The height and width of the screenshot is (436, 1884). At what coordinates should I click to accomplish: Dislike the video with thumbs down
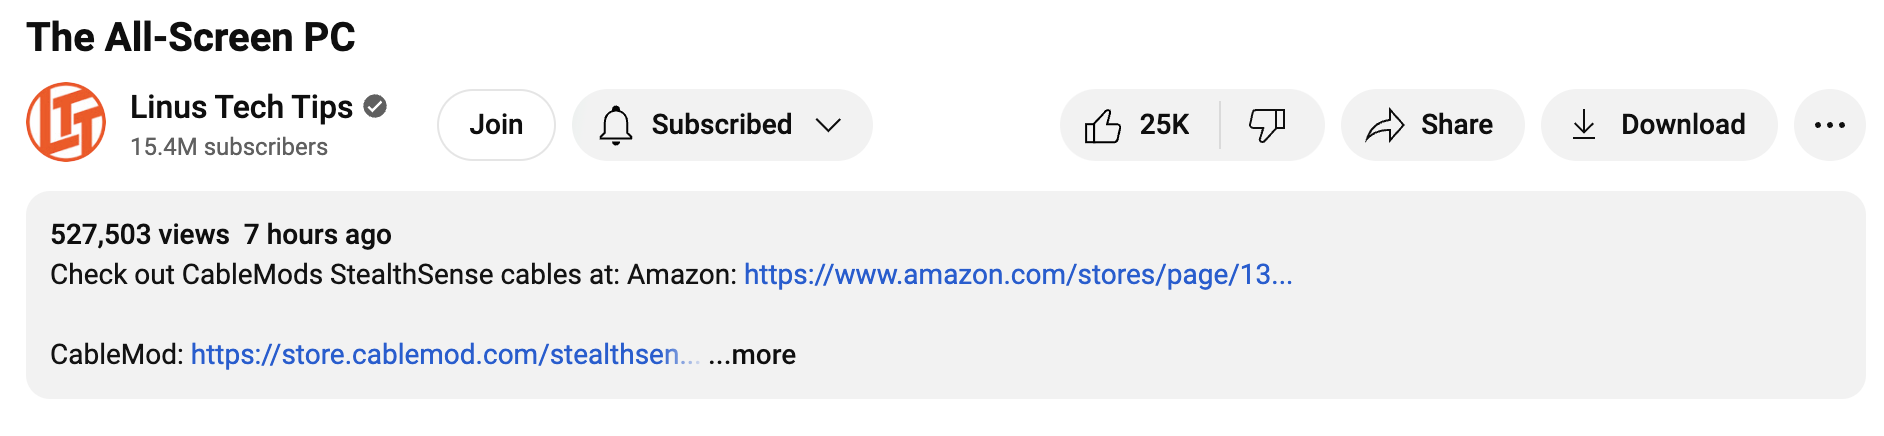[x=1267, y=125]
